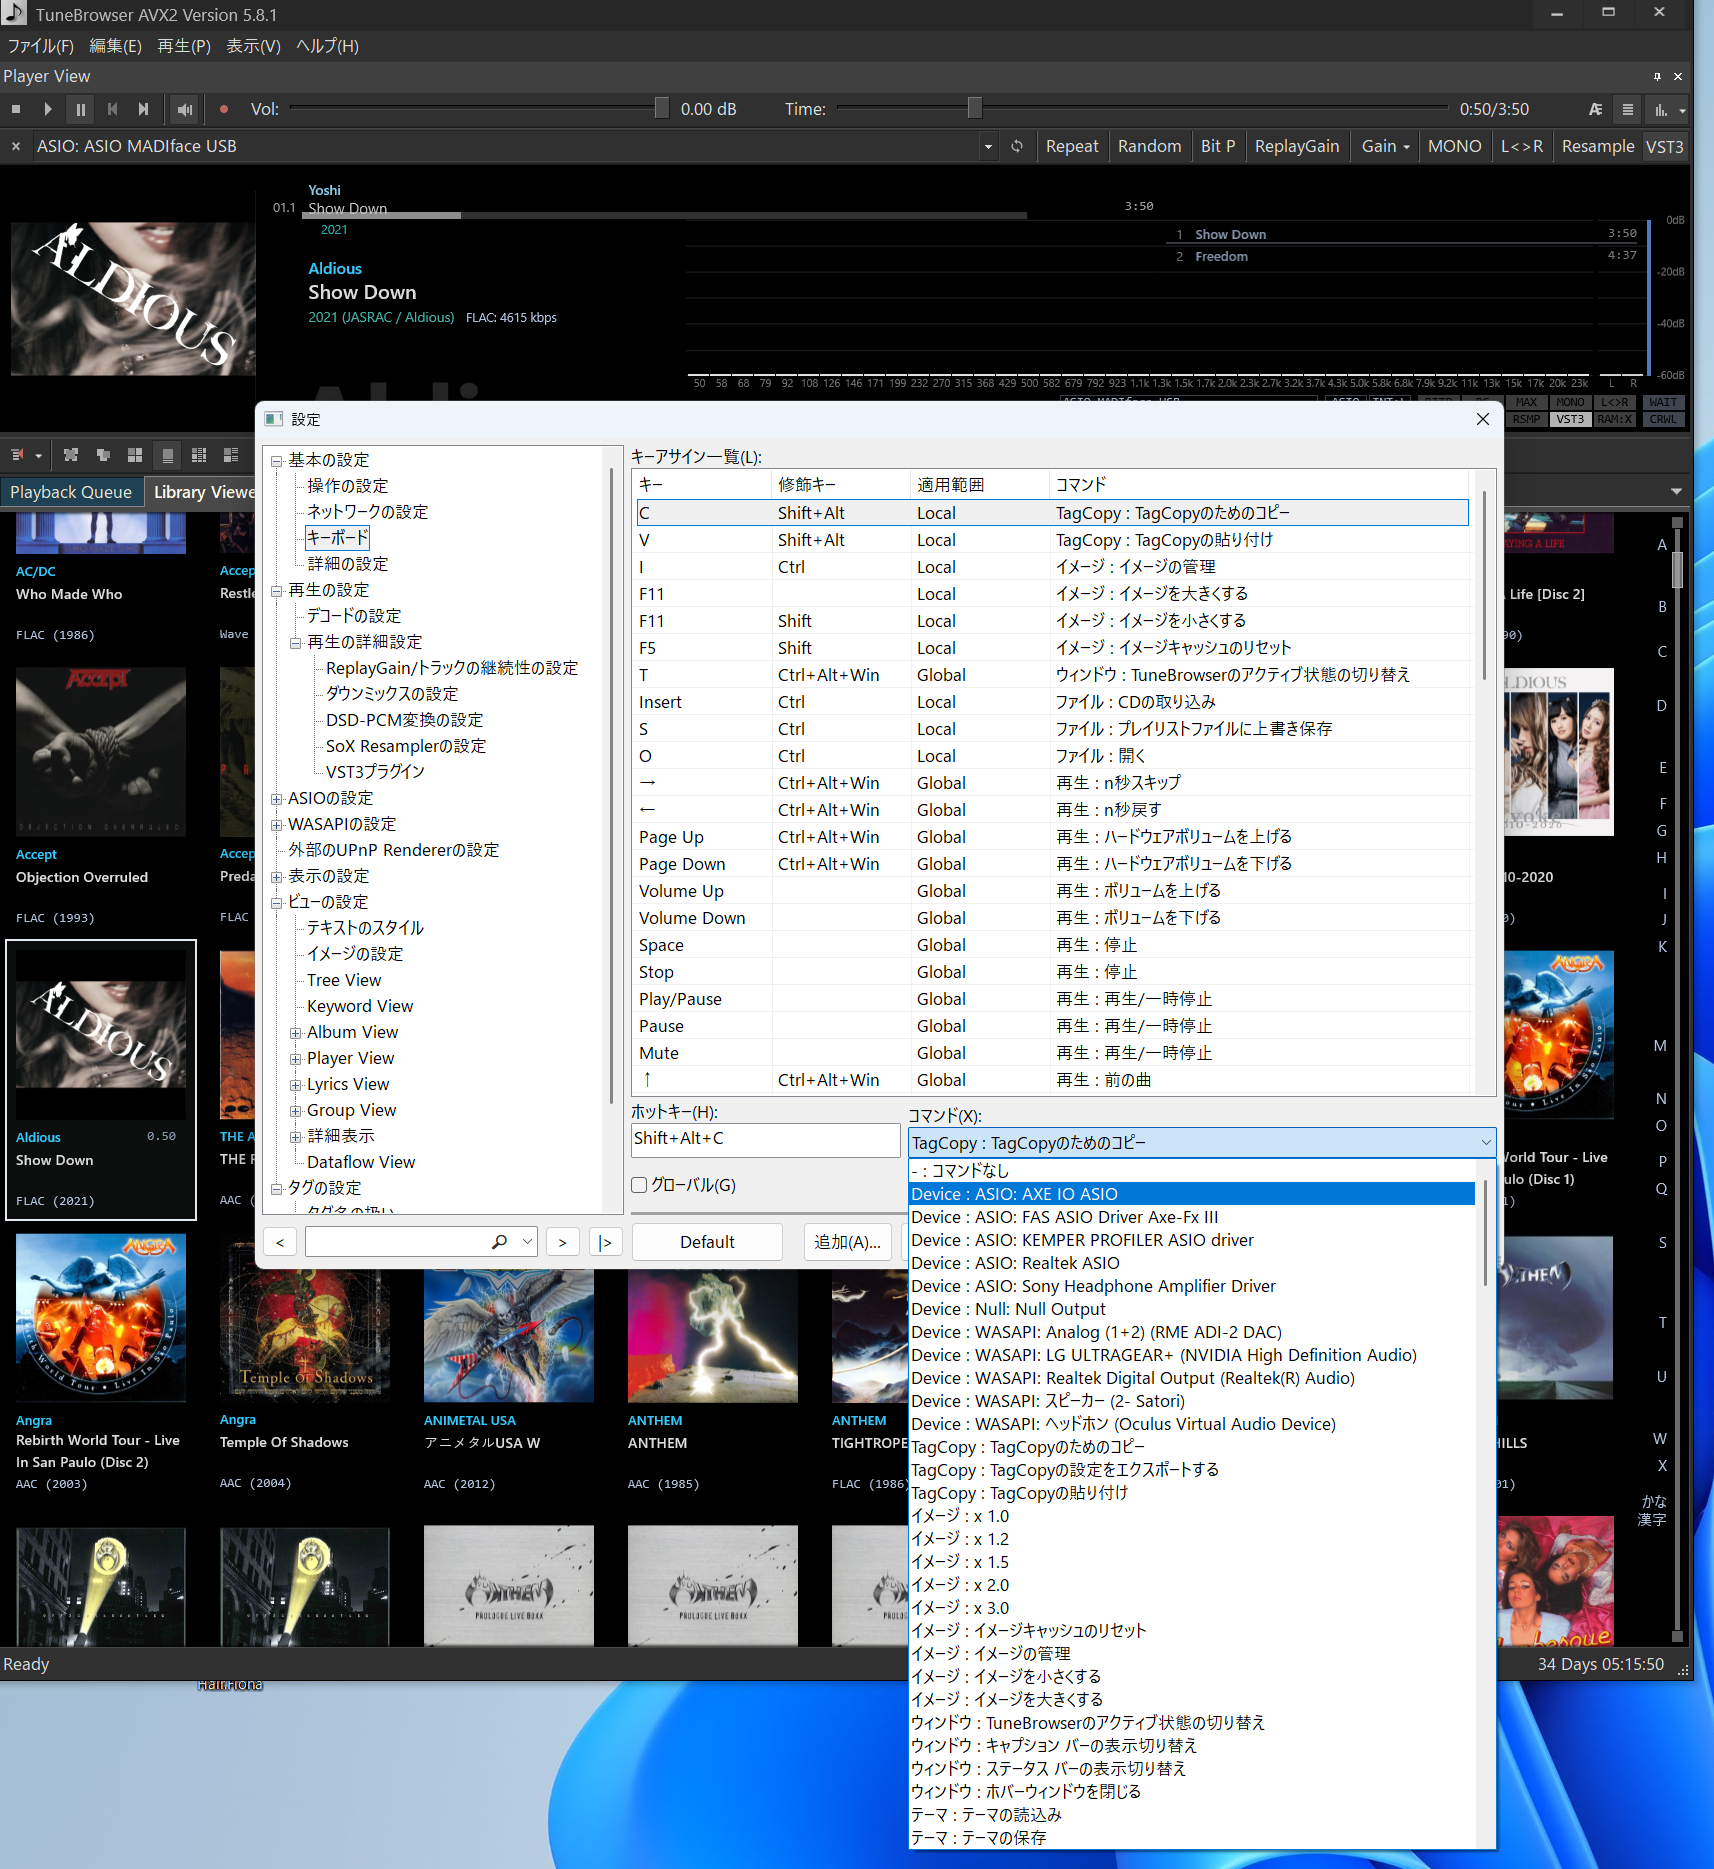
Task: Select 'Device : ASIO: Realtek ASIO' from list
Action: (1015, 1263)
